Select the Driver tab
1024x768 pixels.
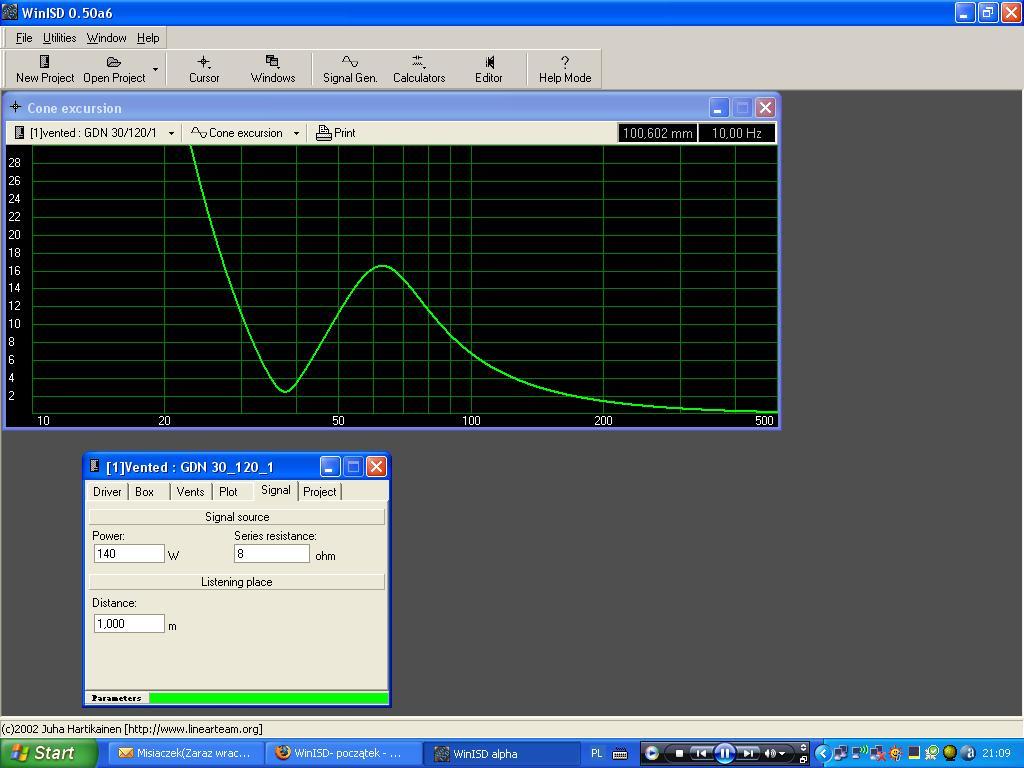pos(107,492)
